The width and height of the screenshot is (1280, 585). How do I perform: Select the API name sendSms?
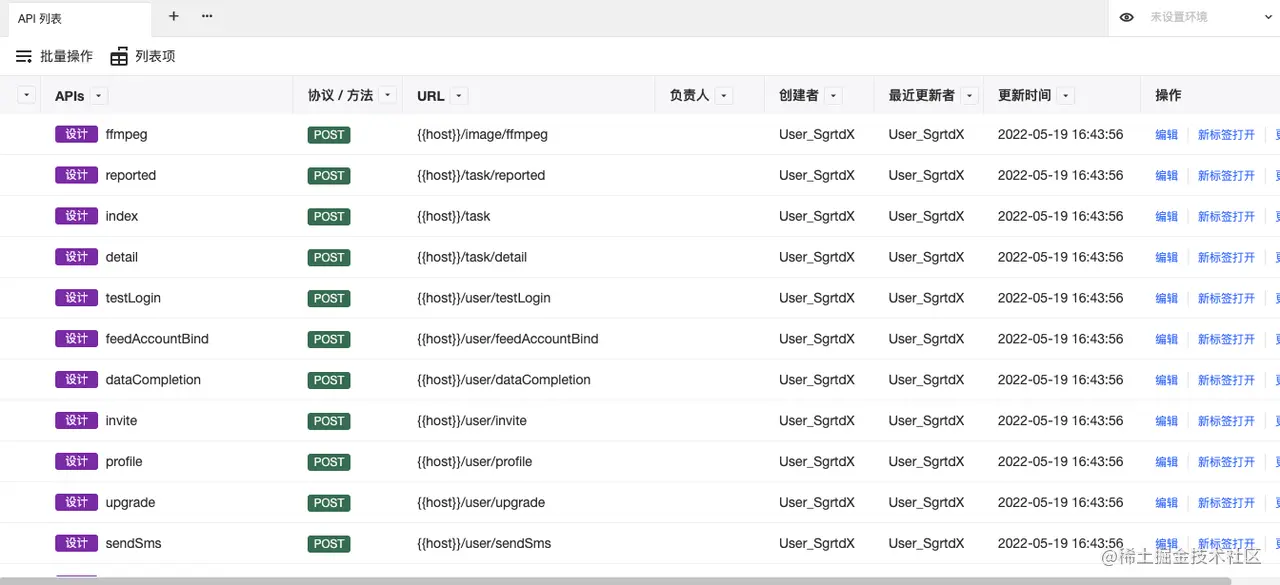pyautogui.click(x=133, y=544)
